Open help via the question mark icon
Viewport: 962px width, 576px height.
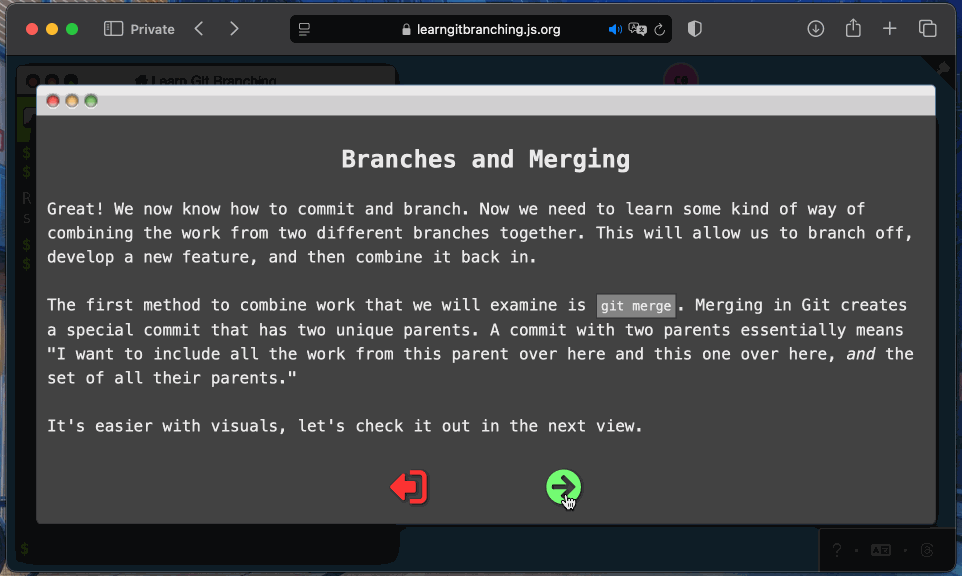(x=837, y=550)
